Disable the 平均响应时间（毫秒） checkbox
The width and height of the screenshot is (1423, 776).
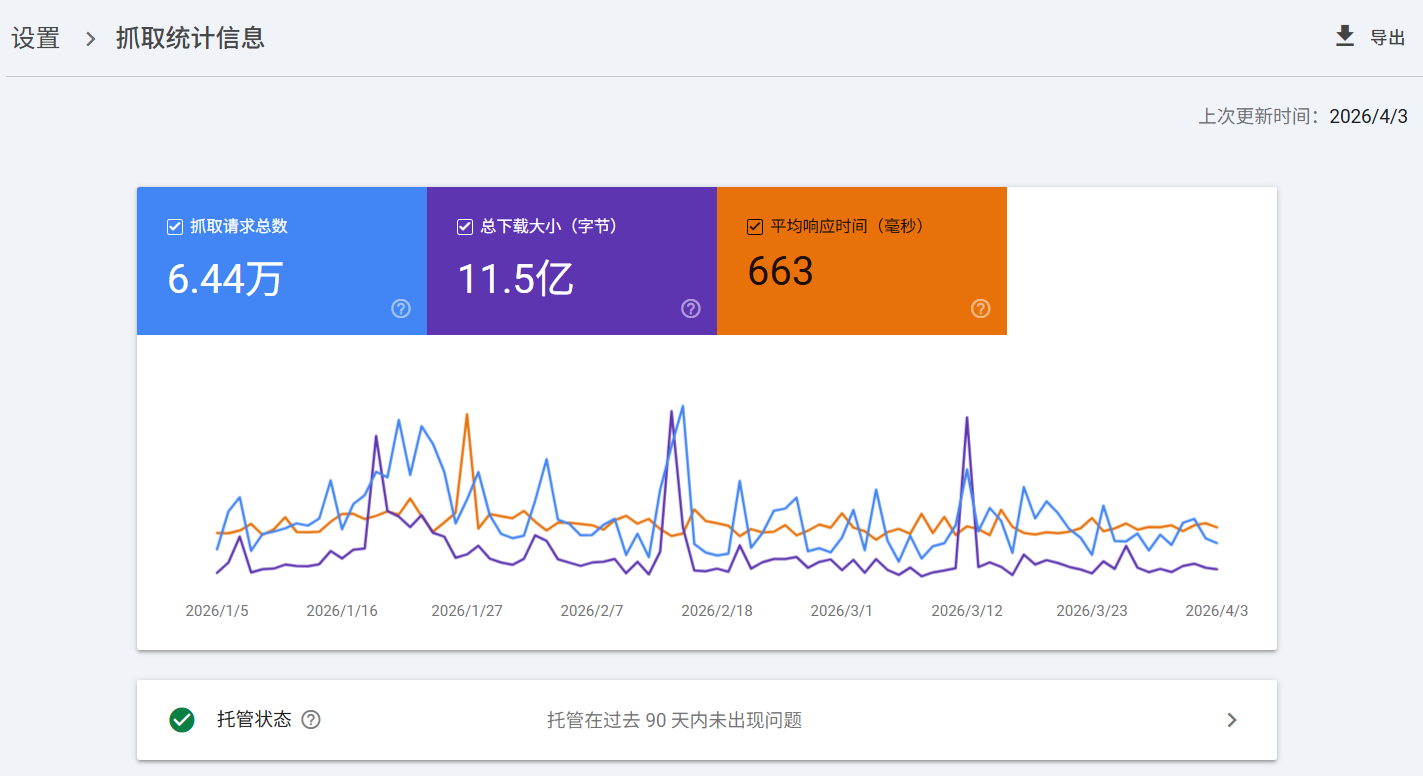(x=755, y=227)
